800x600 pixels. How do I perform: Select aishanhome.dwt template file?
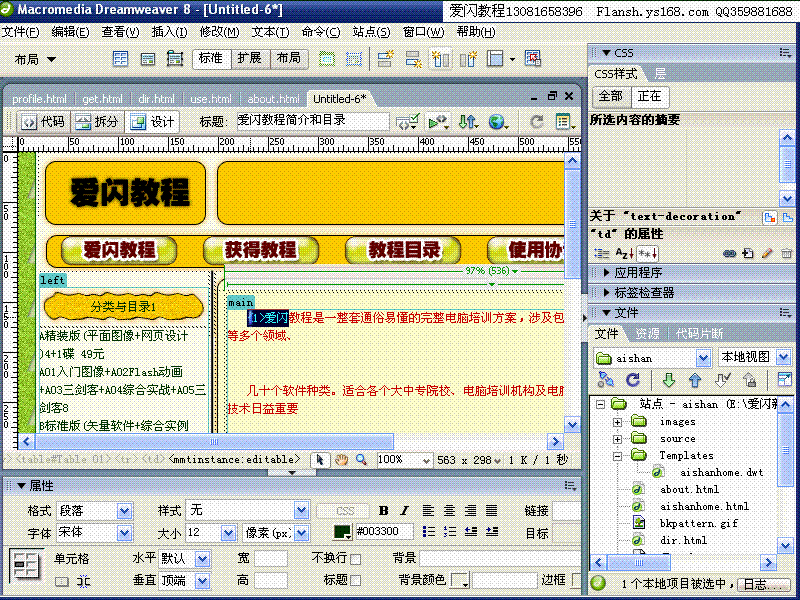point(721,472)
